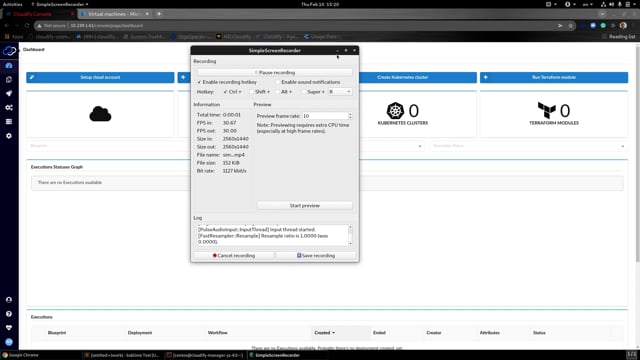Screen dimensions: 640x360
Task: Switch to the Sublime Text window in the taskbar
Action: tap(122, 355)
